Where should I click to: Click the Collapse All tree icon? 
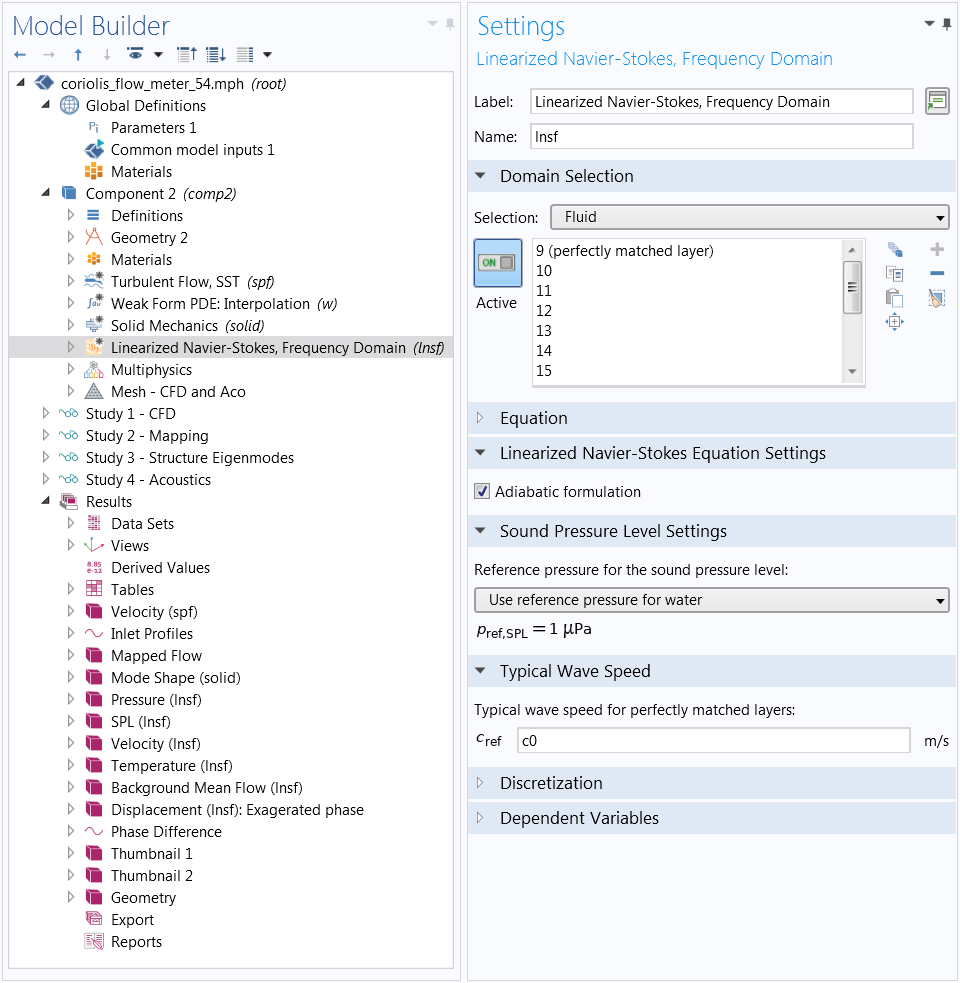tap(186, 55)
